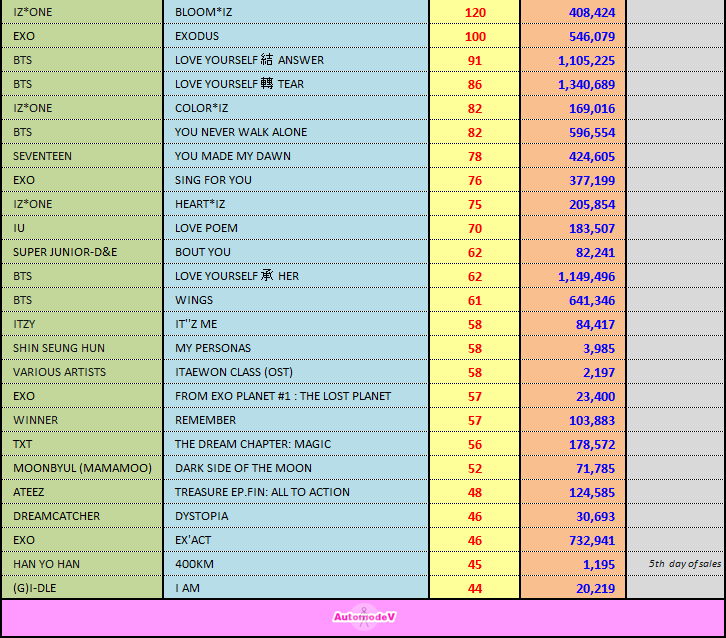The width and height of the screenshot is (726, 638).
Task: Select YOU MADE MY DAWN cell
Action: [x=296, y=156]
